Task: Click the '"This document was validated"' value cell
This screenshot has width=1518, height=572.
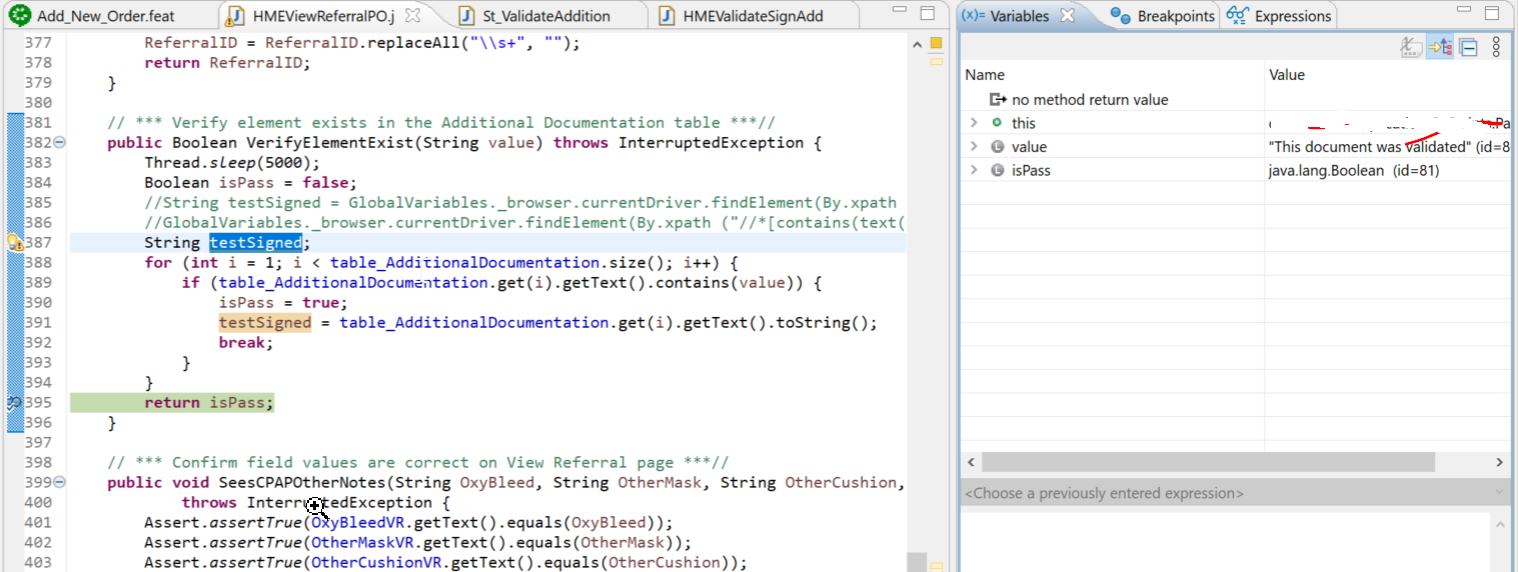Action: point(1388,147)
